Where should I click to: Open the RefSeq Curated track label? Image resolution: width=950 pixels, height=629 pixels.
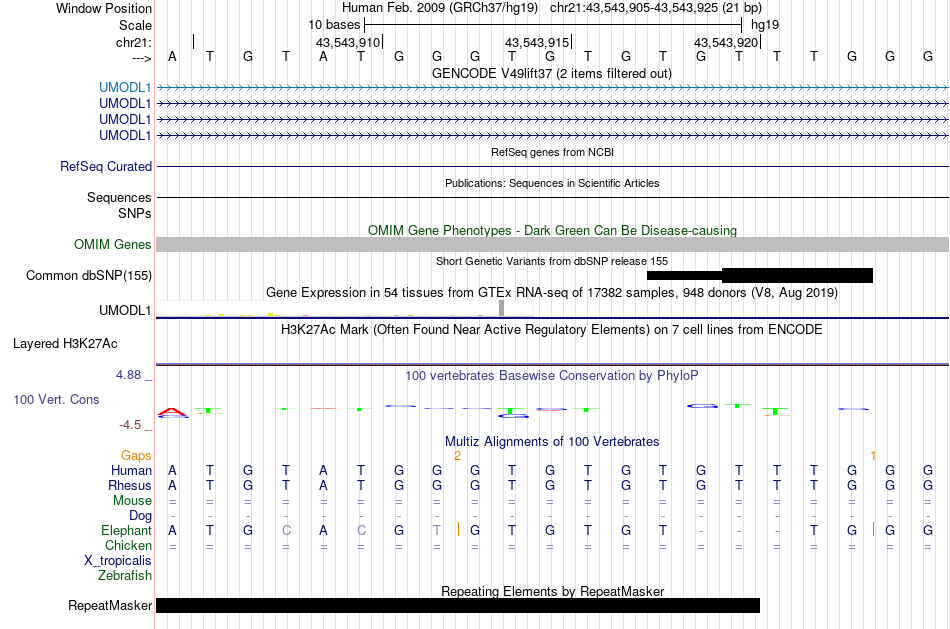pyautogui.click(x=105, y=167)
